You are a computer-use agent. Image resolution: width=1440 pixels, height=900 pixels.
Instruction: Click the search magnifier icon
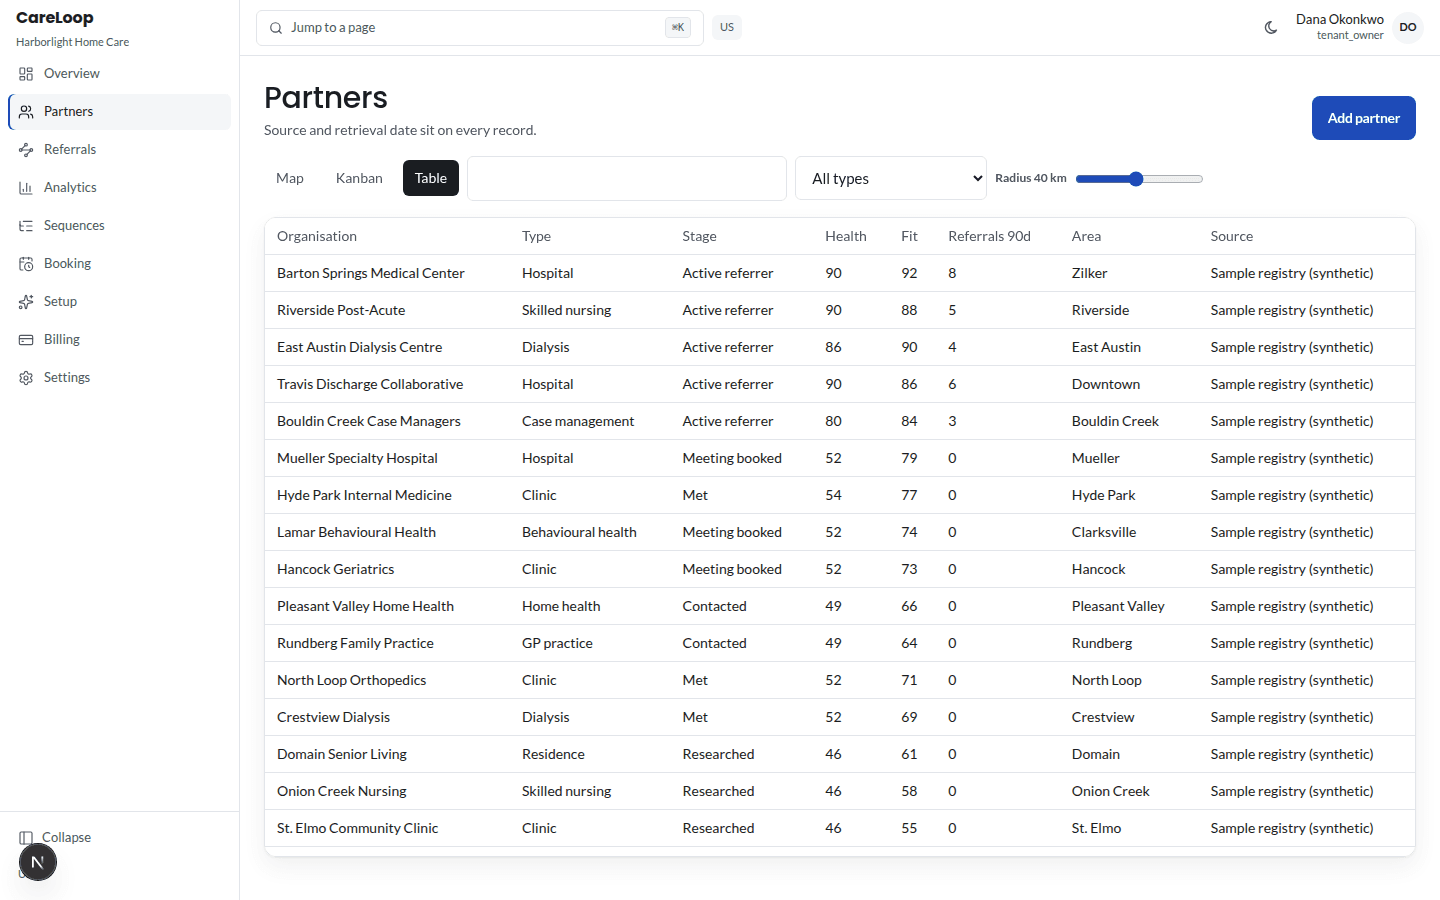click(x=276, y=28)
